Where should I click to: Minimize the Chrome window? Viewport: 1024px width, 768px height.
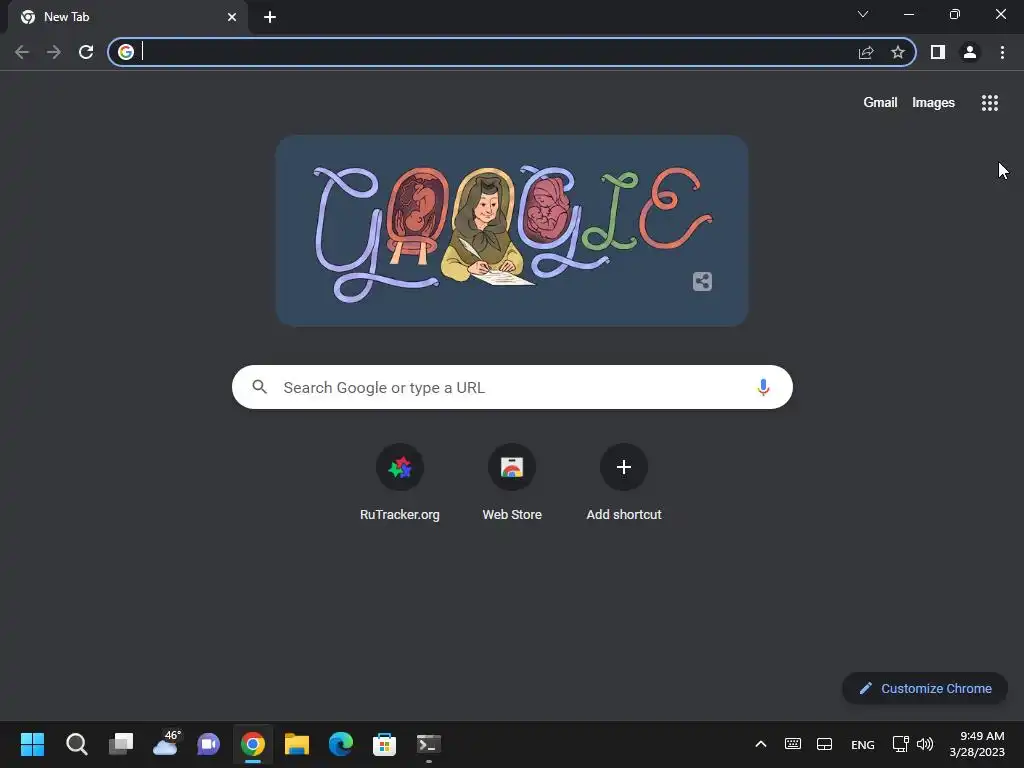(x=908, y=14)
